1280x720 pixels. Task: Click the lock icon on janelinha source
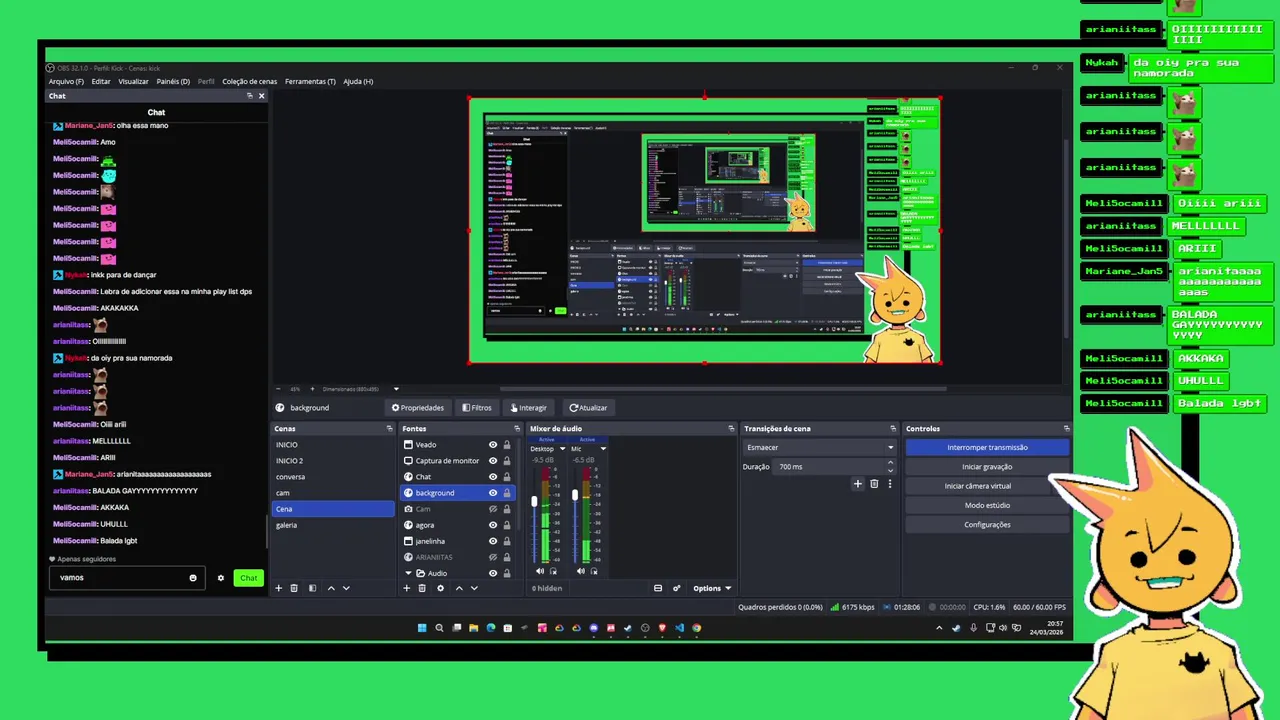click(507, 541)
